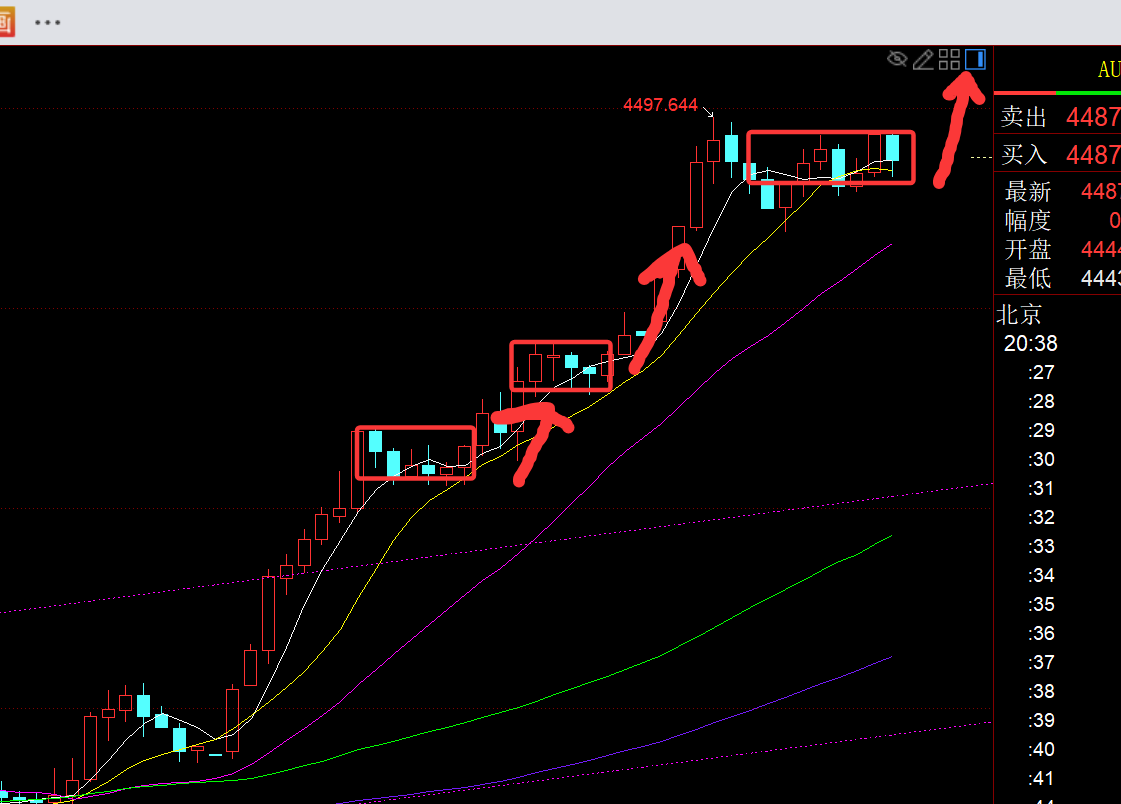The width and height of the screenshot is (1121, 804).
Task: Click the 幅度 change range row
Action: (x=1058, y=220)
